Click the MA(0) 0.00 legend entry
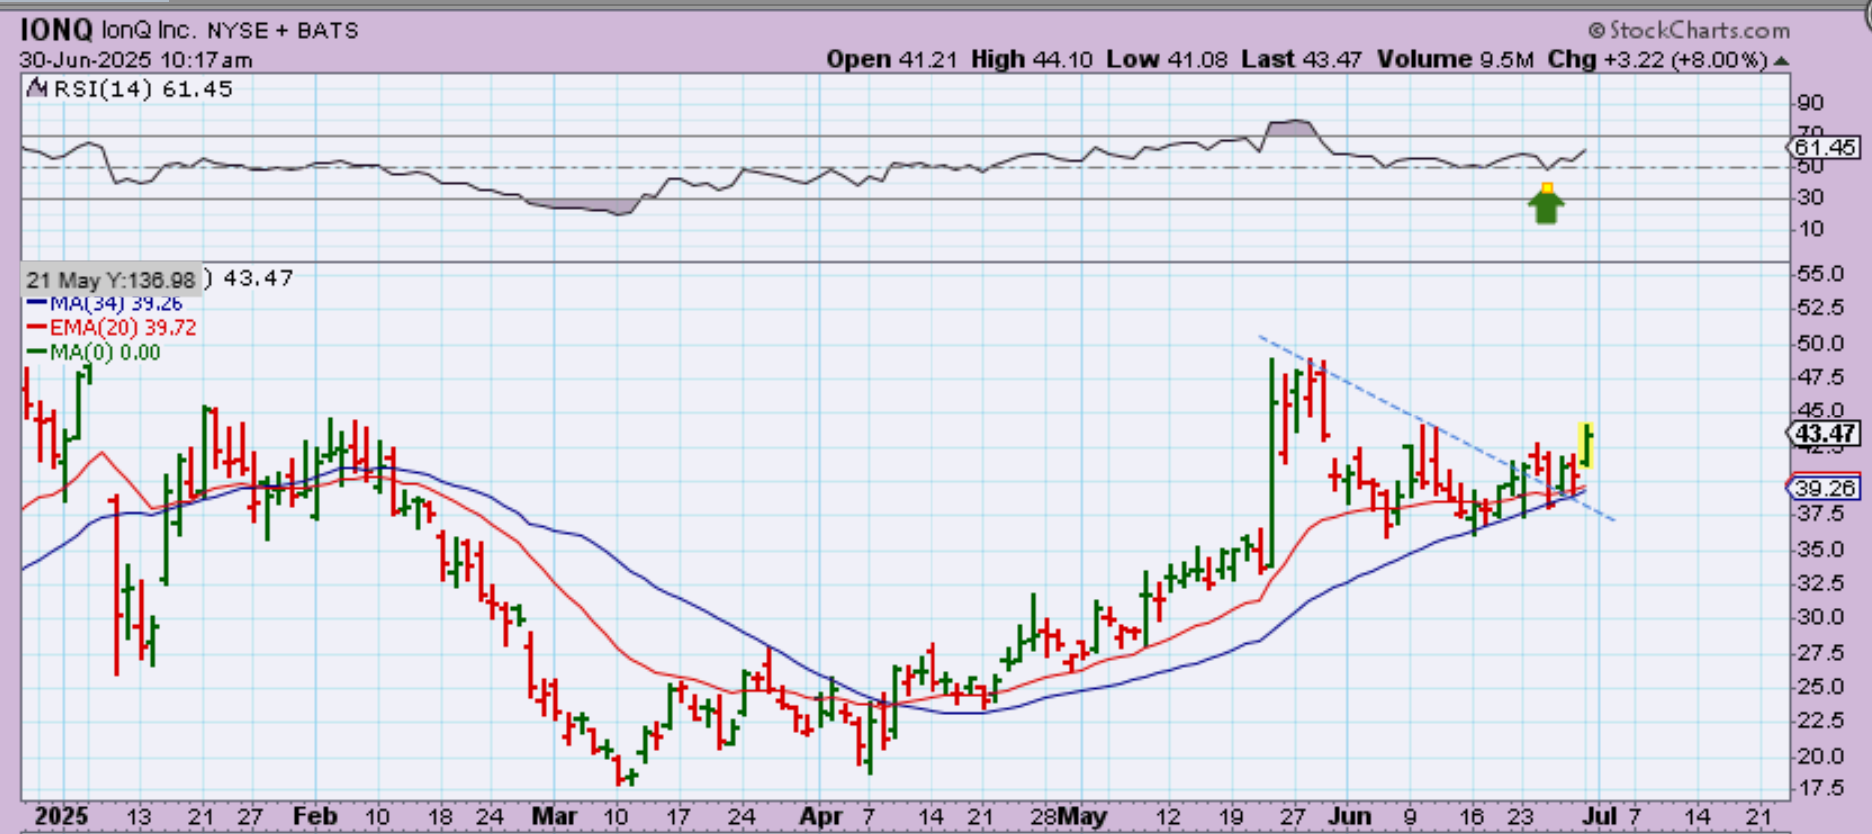 pos(94,352)
